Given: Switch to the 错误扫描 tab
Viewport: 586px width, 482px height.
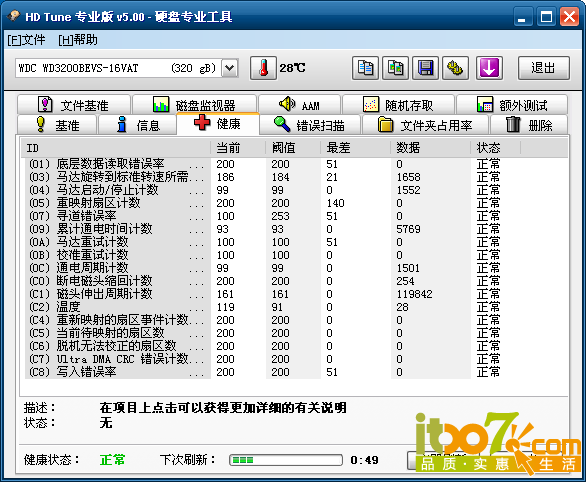Looking at the screenshot, I should [x=310, y=125].
